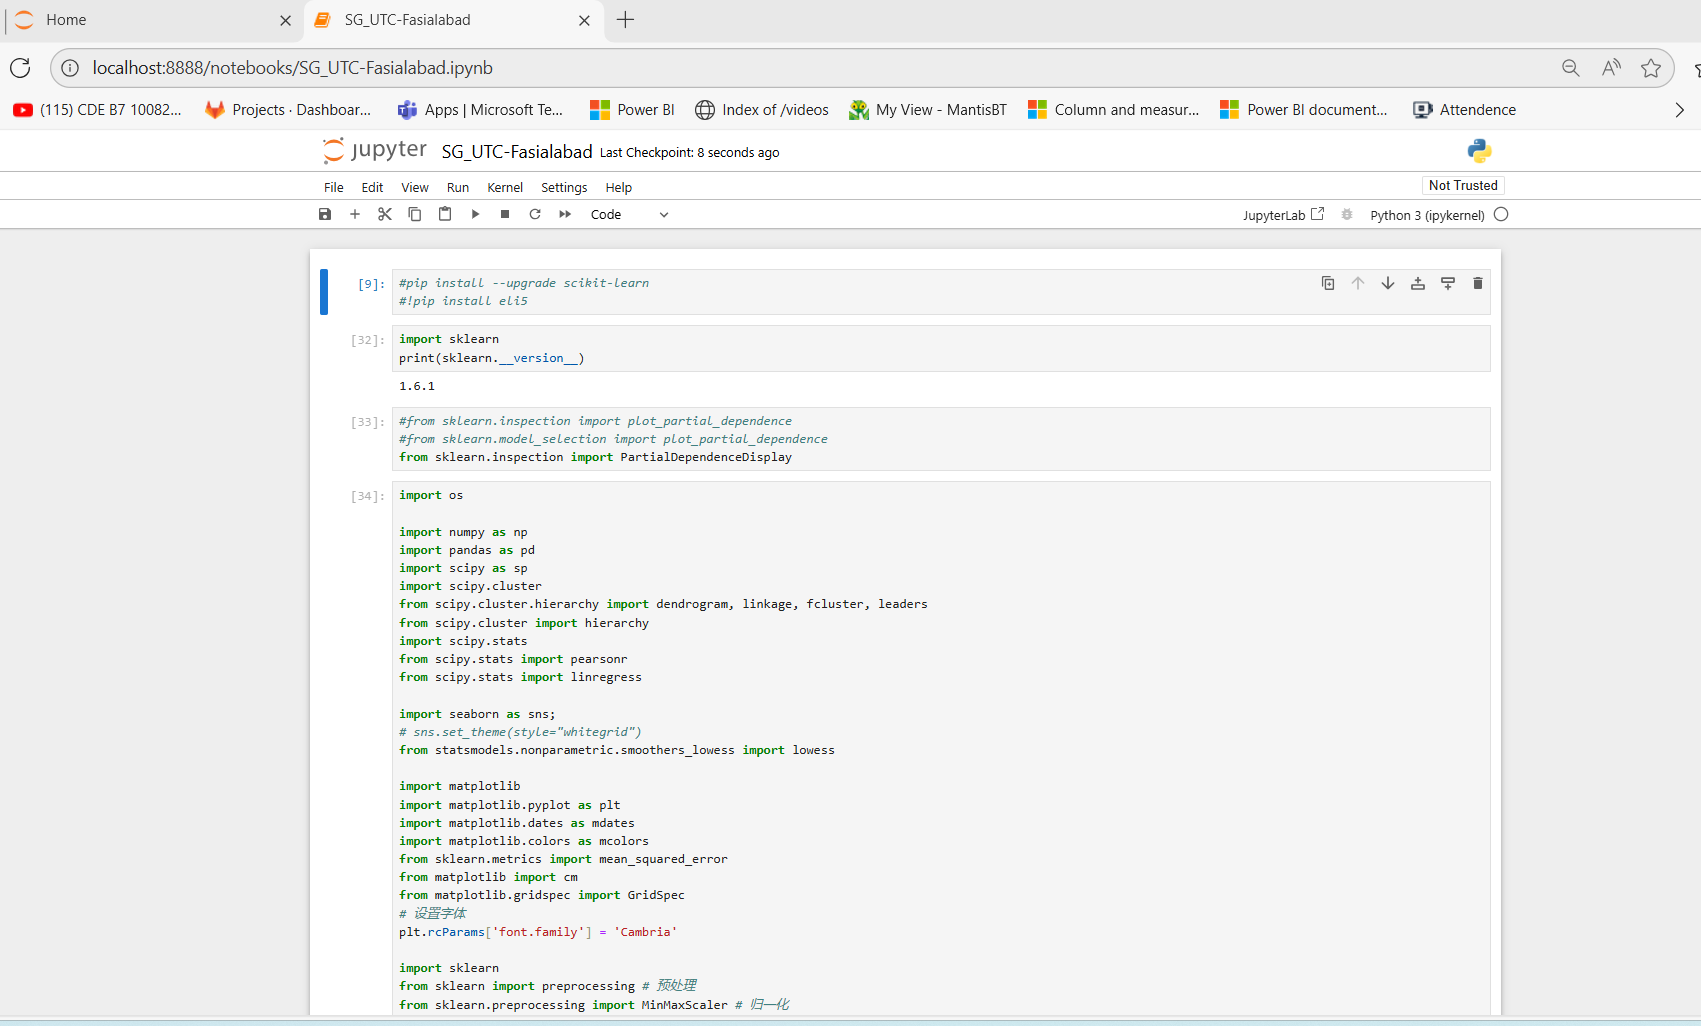Open the Settings menu

(564, 187)
